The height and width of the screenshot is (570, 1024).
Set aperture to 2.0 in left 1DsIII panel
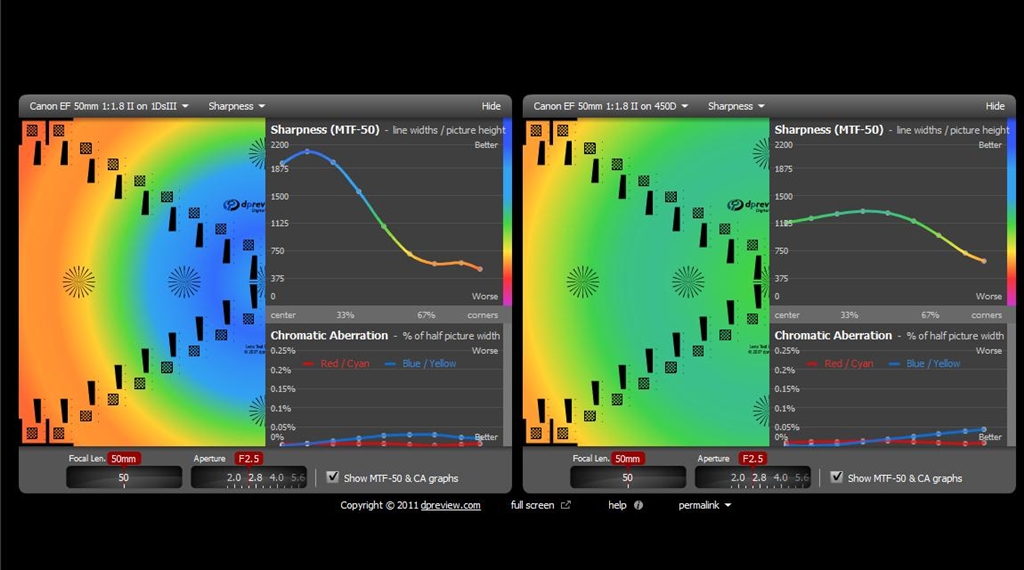tap(234, 477)
